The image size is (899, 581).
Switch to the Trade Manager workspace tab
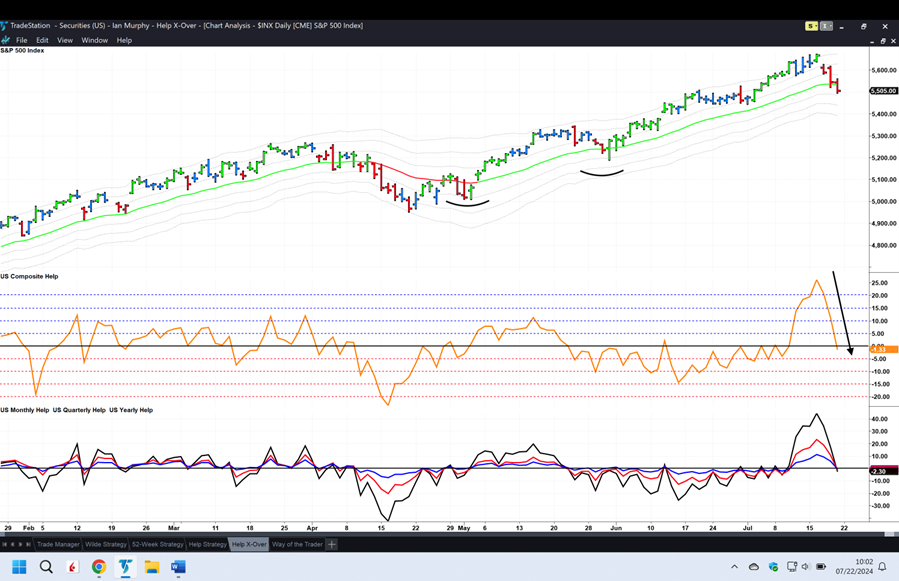[x=58, y=544]
